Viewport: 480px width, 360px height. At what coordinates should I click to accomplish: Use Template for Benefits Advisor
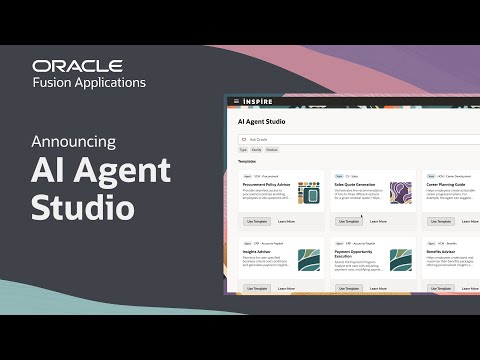(441, 288)
